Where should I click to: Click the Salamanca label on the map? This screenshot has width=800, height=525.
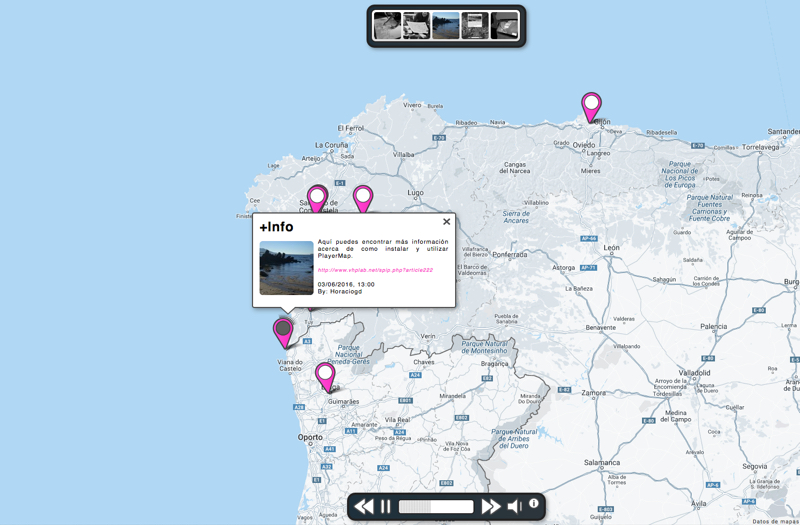(x=602, y=462)
